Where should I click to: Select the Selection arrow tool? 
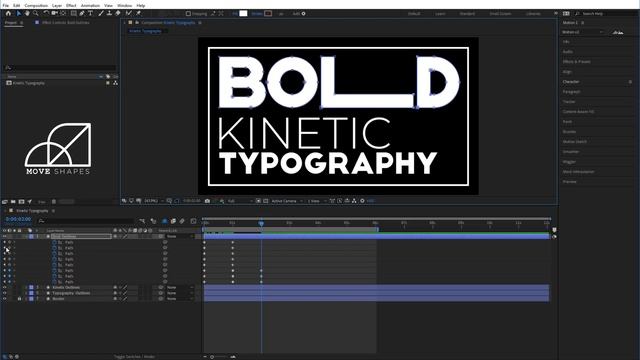[18, 13]
